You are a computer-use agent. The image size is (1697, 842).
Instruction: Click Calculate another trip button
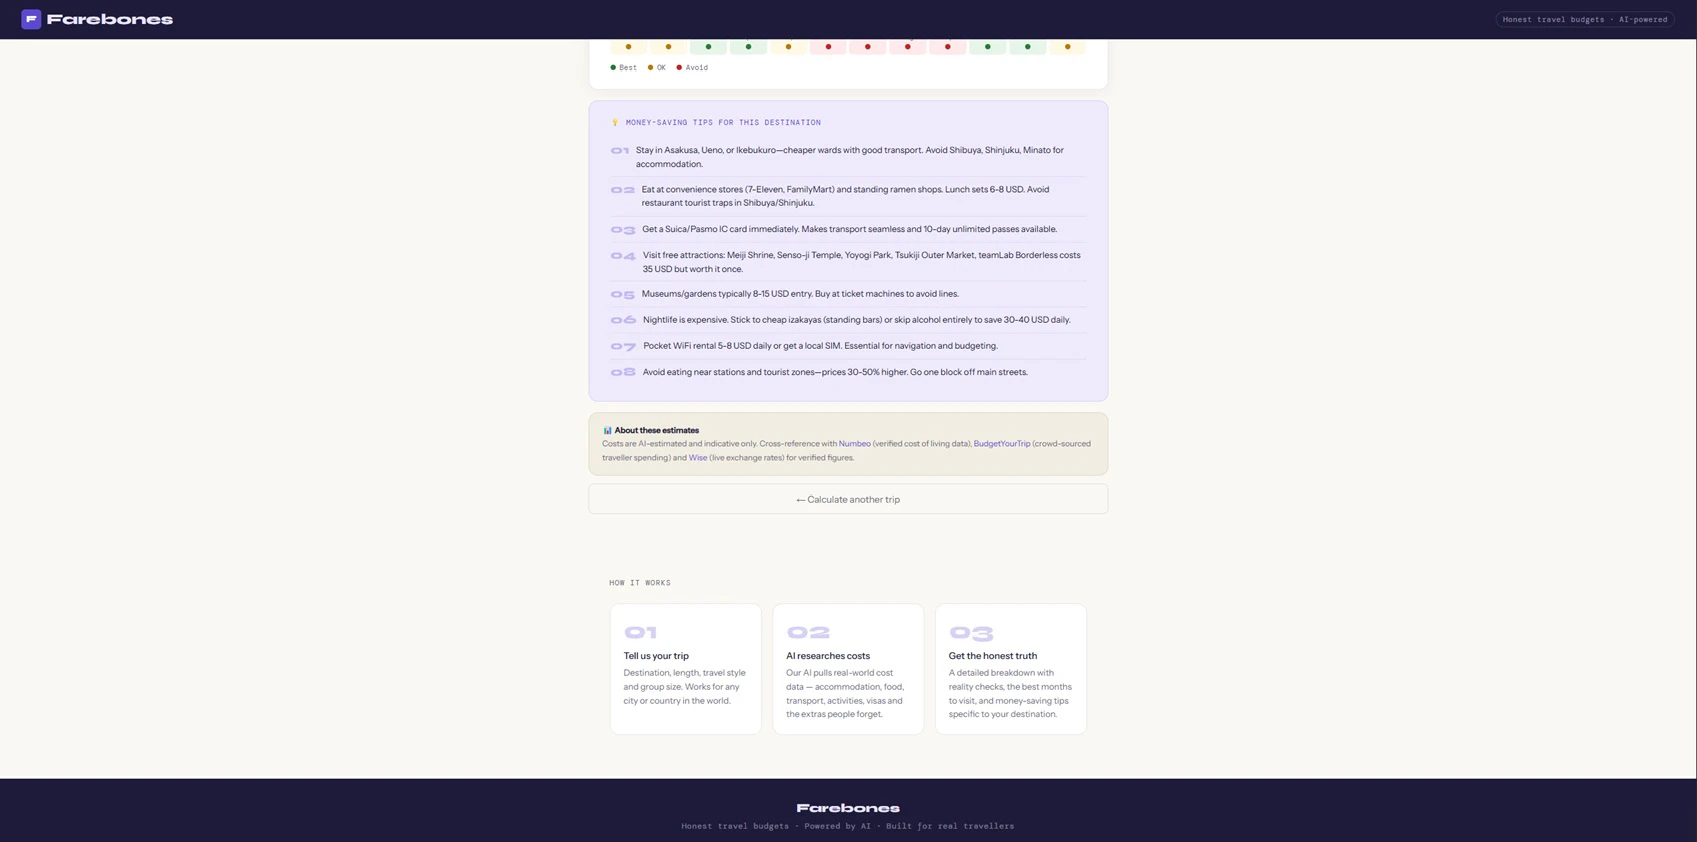click(x=848, y=499)
